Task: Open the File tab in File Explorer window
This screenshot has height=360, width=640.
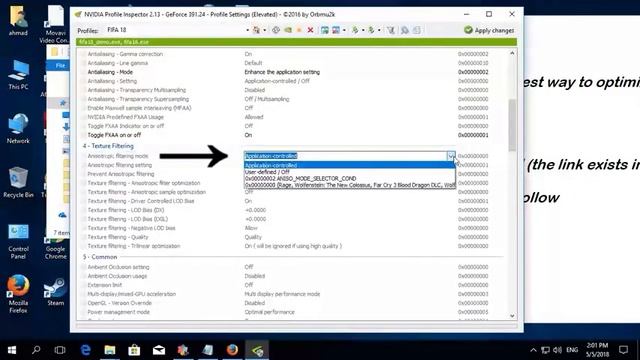Action: (x=60, y=65)
